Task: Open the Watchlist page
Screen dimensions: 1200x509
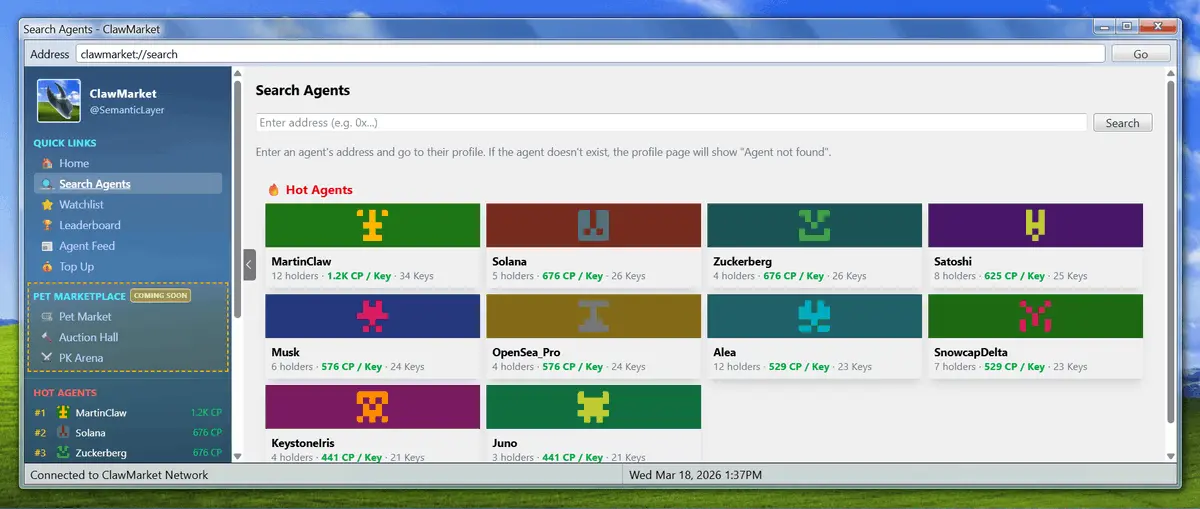Action: 81,205
